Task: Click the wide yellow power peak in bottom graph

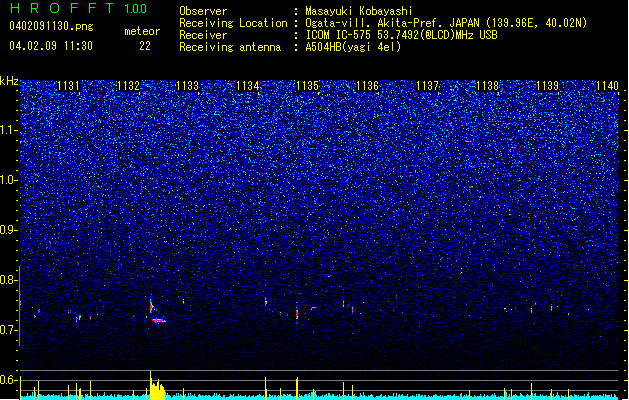Action: pos(157,388)
